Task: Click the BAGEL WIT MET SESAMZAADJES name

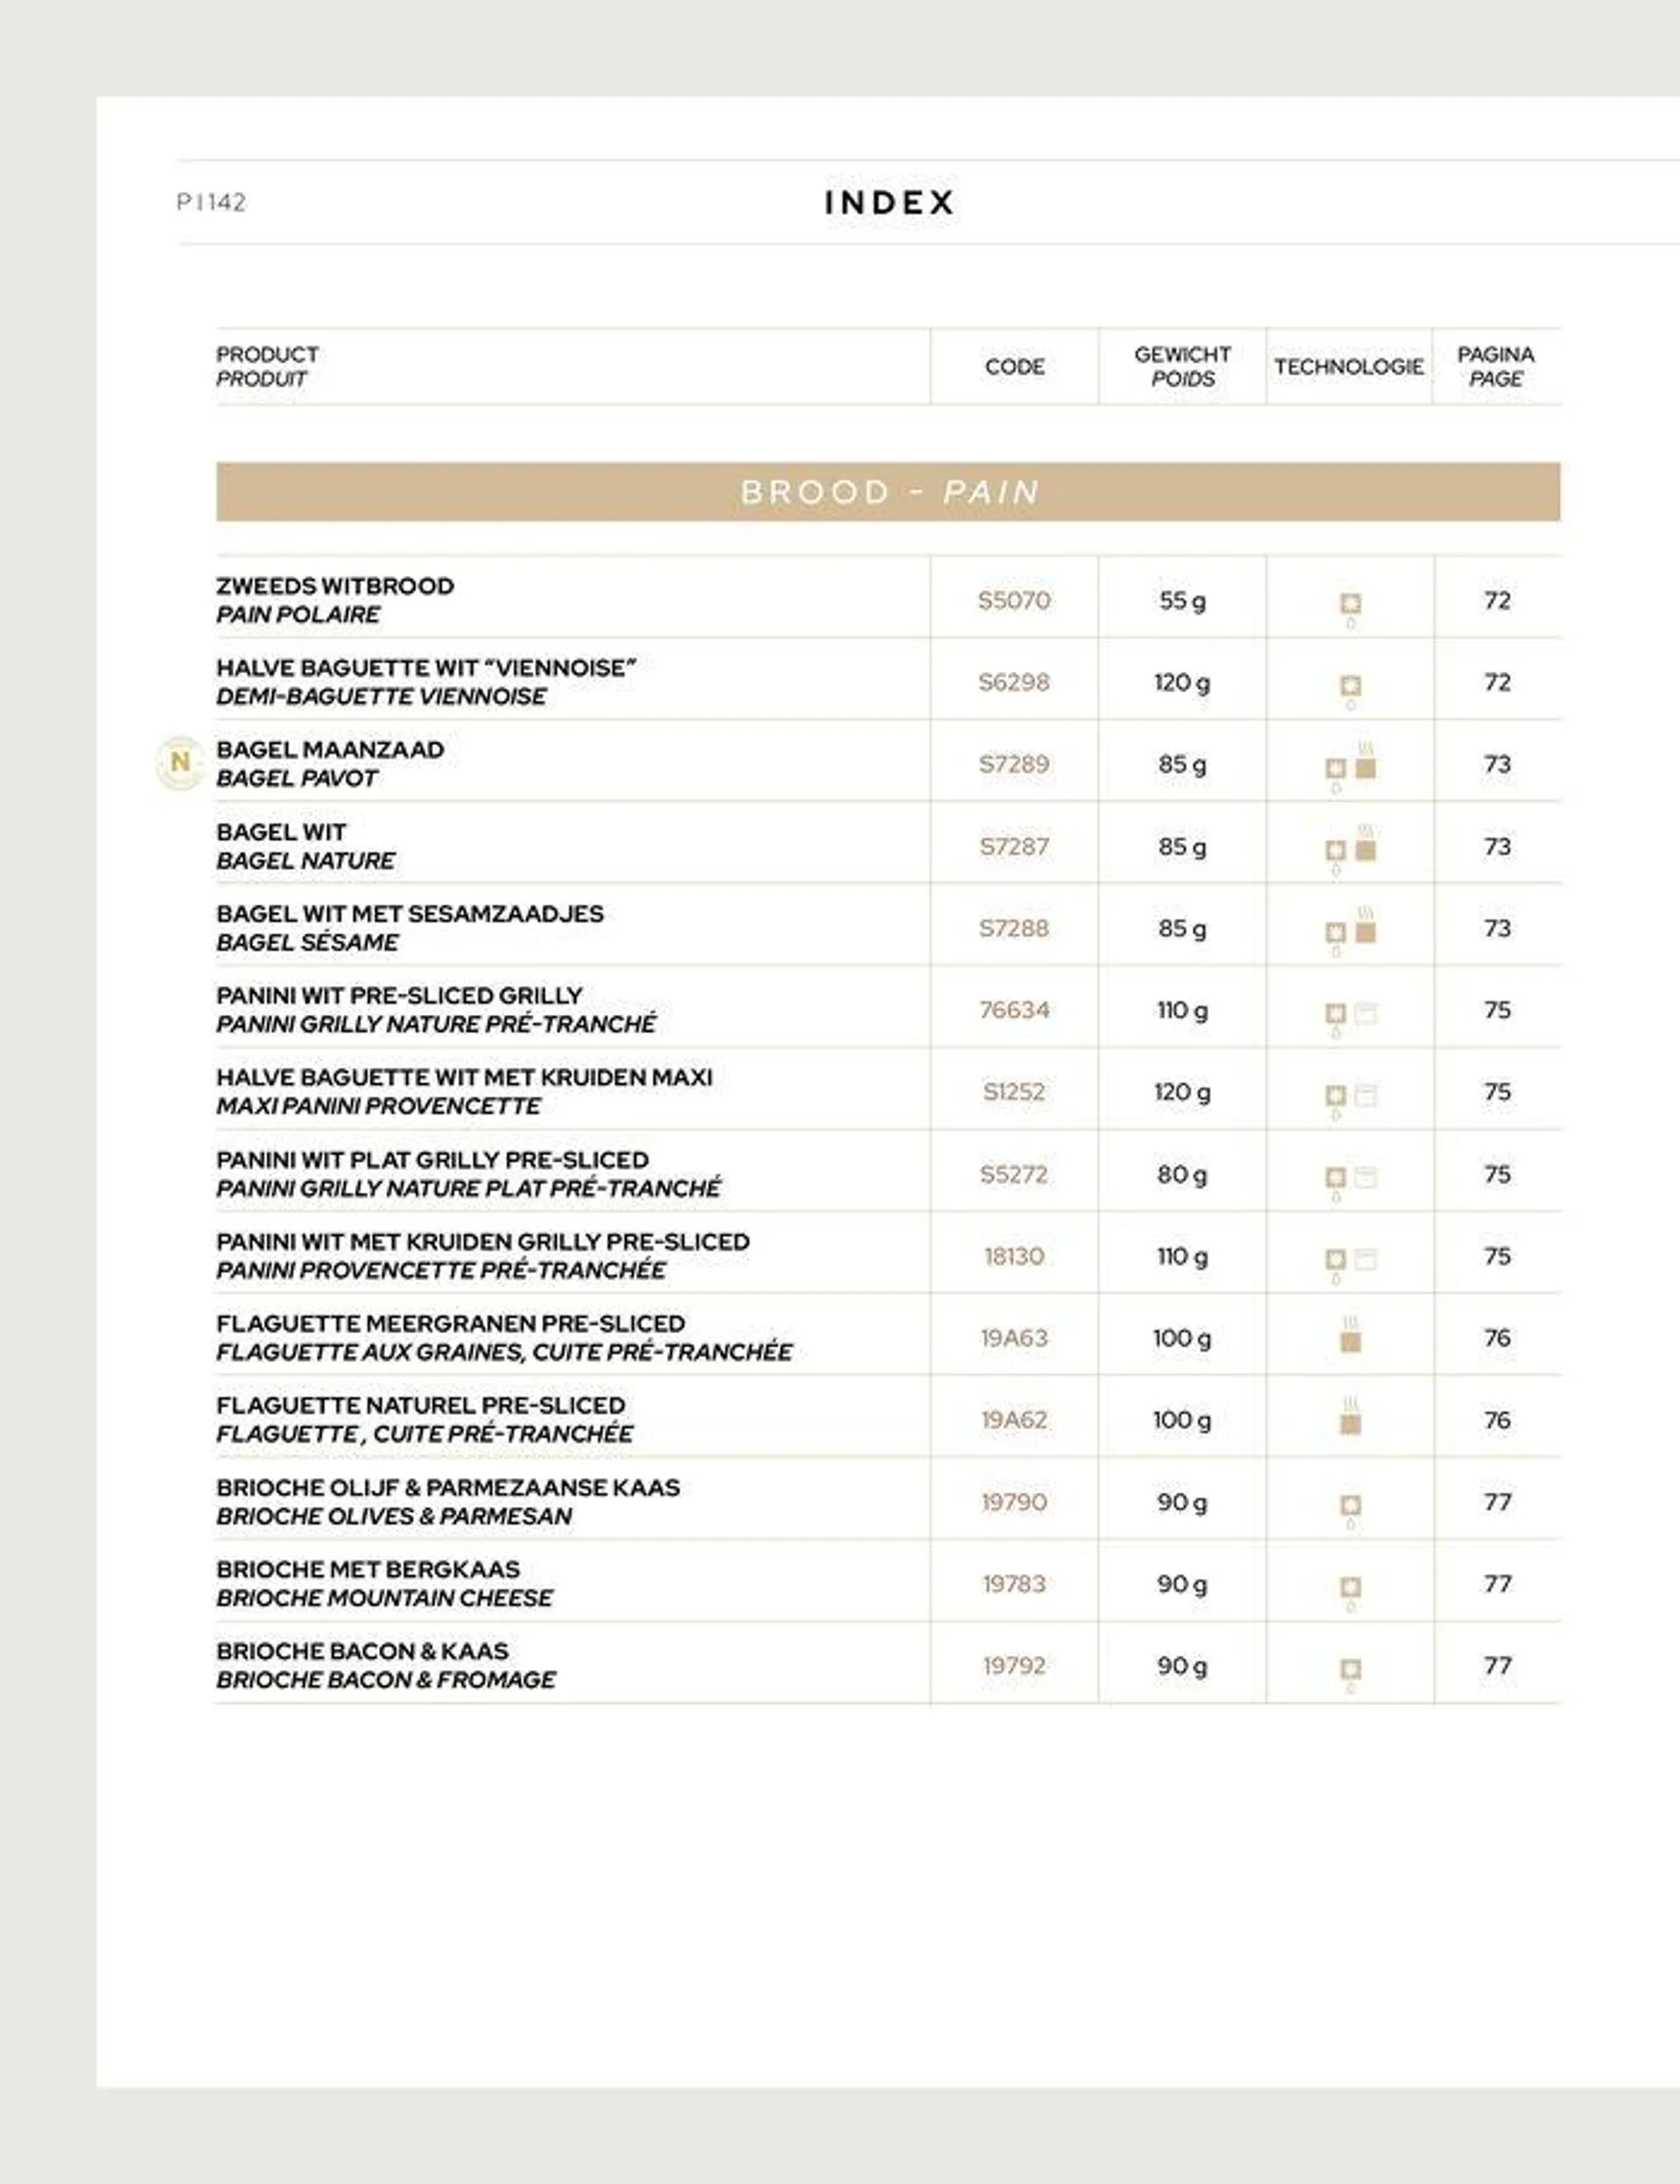Action: click(410, 914)
